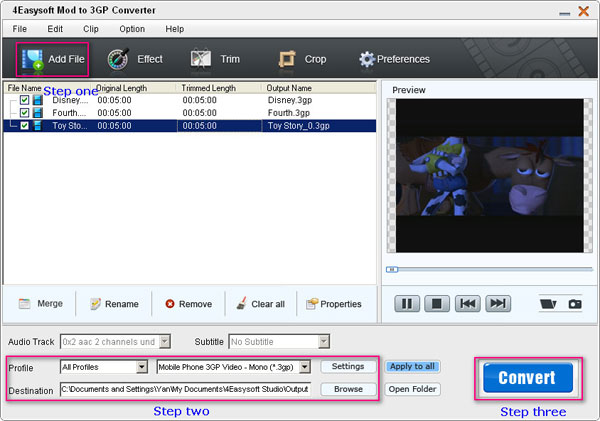Click the Clear all broom icon

(x=241, y=303)
